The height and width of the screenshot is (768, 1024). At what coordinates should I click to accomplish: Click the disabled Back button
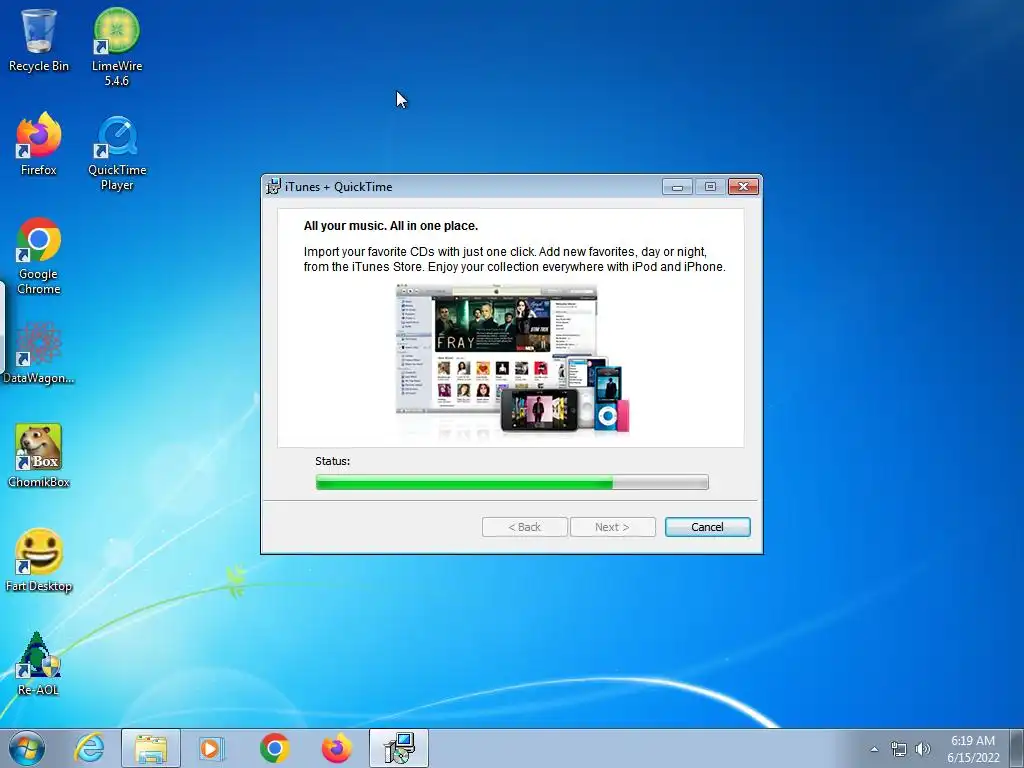tap(524, 527)
